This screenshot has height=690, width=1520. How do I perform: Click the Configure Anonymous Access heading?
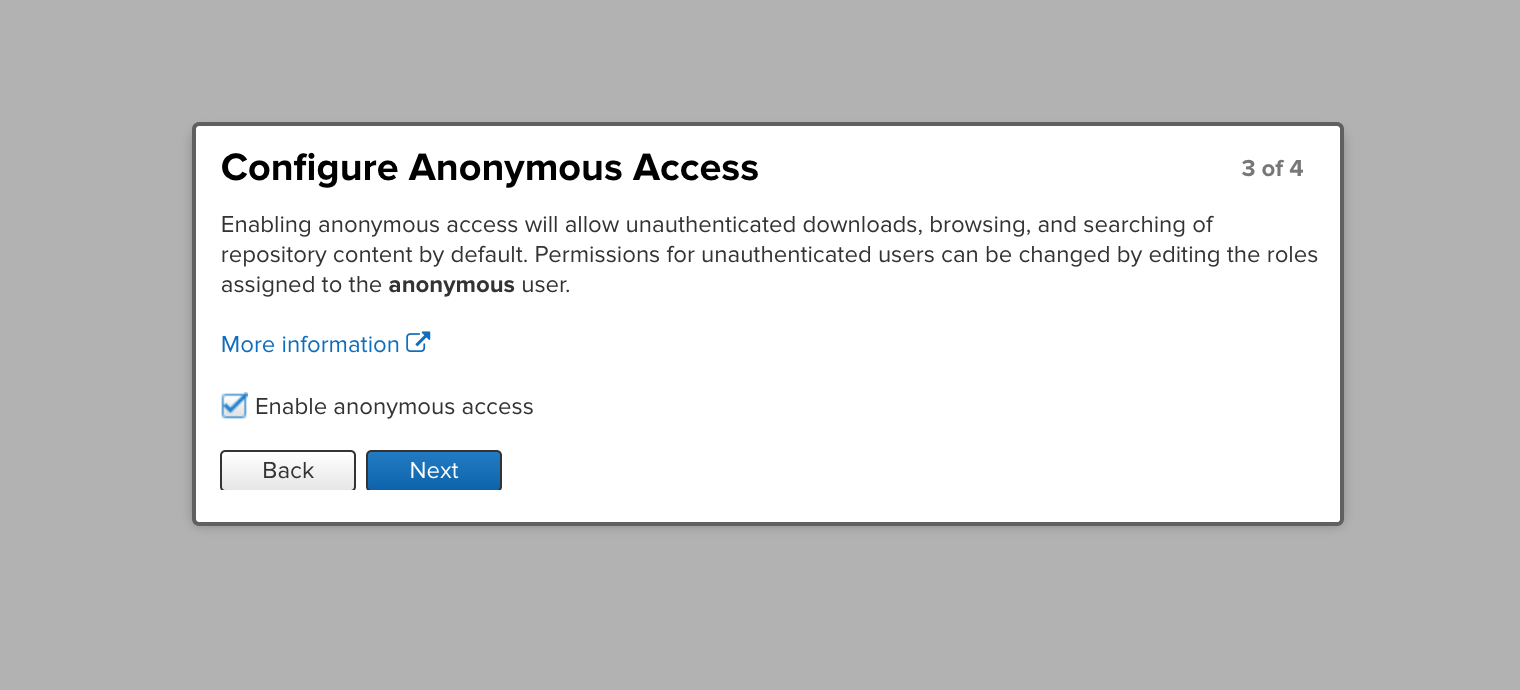(x=489, y=167)
